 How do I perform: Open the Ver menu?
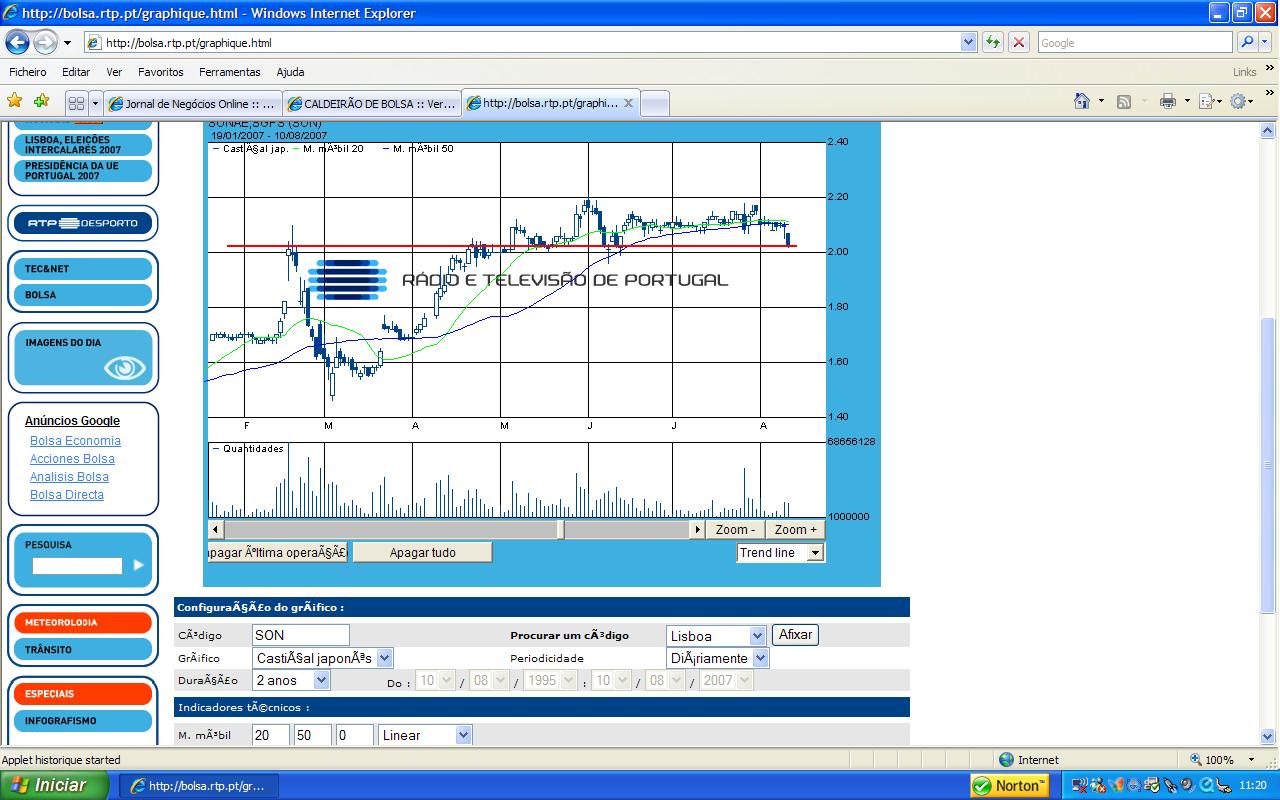coord(114,72)
